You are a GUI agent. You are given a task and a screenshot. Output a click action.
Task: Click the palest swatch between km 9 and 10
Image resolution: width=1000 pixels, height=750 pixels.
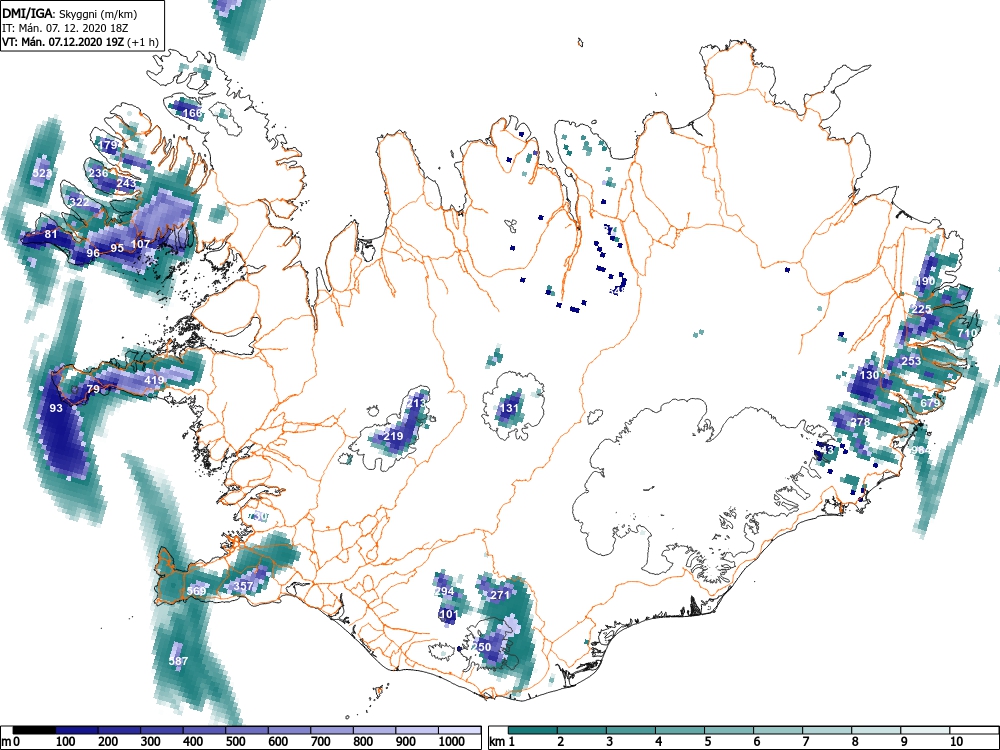[925, 730]
